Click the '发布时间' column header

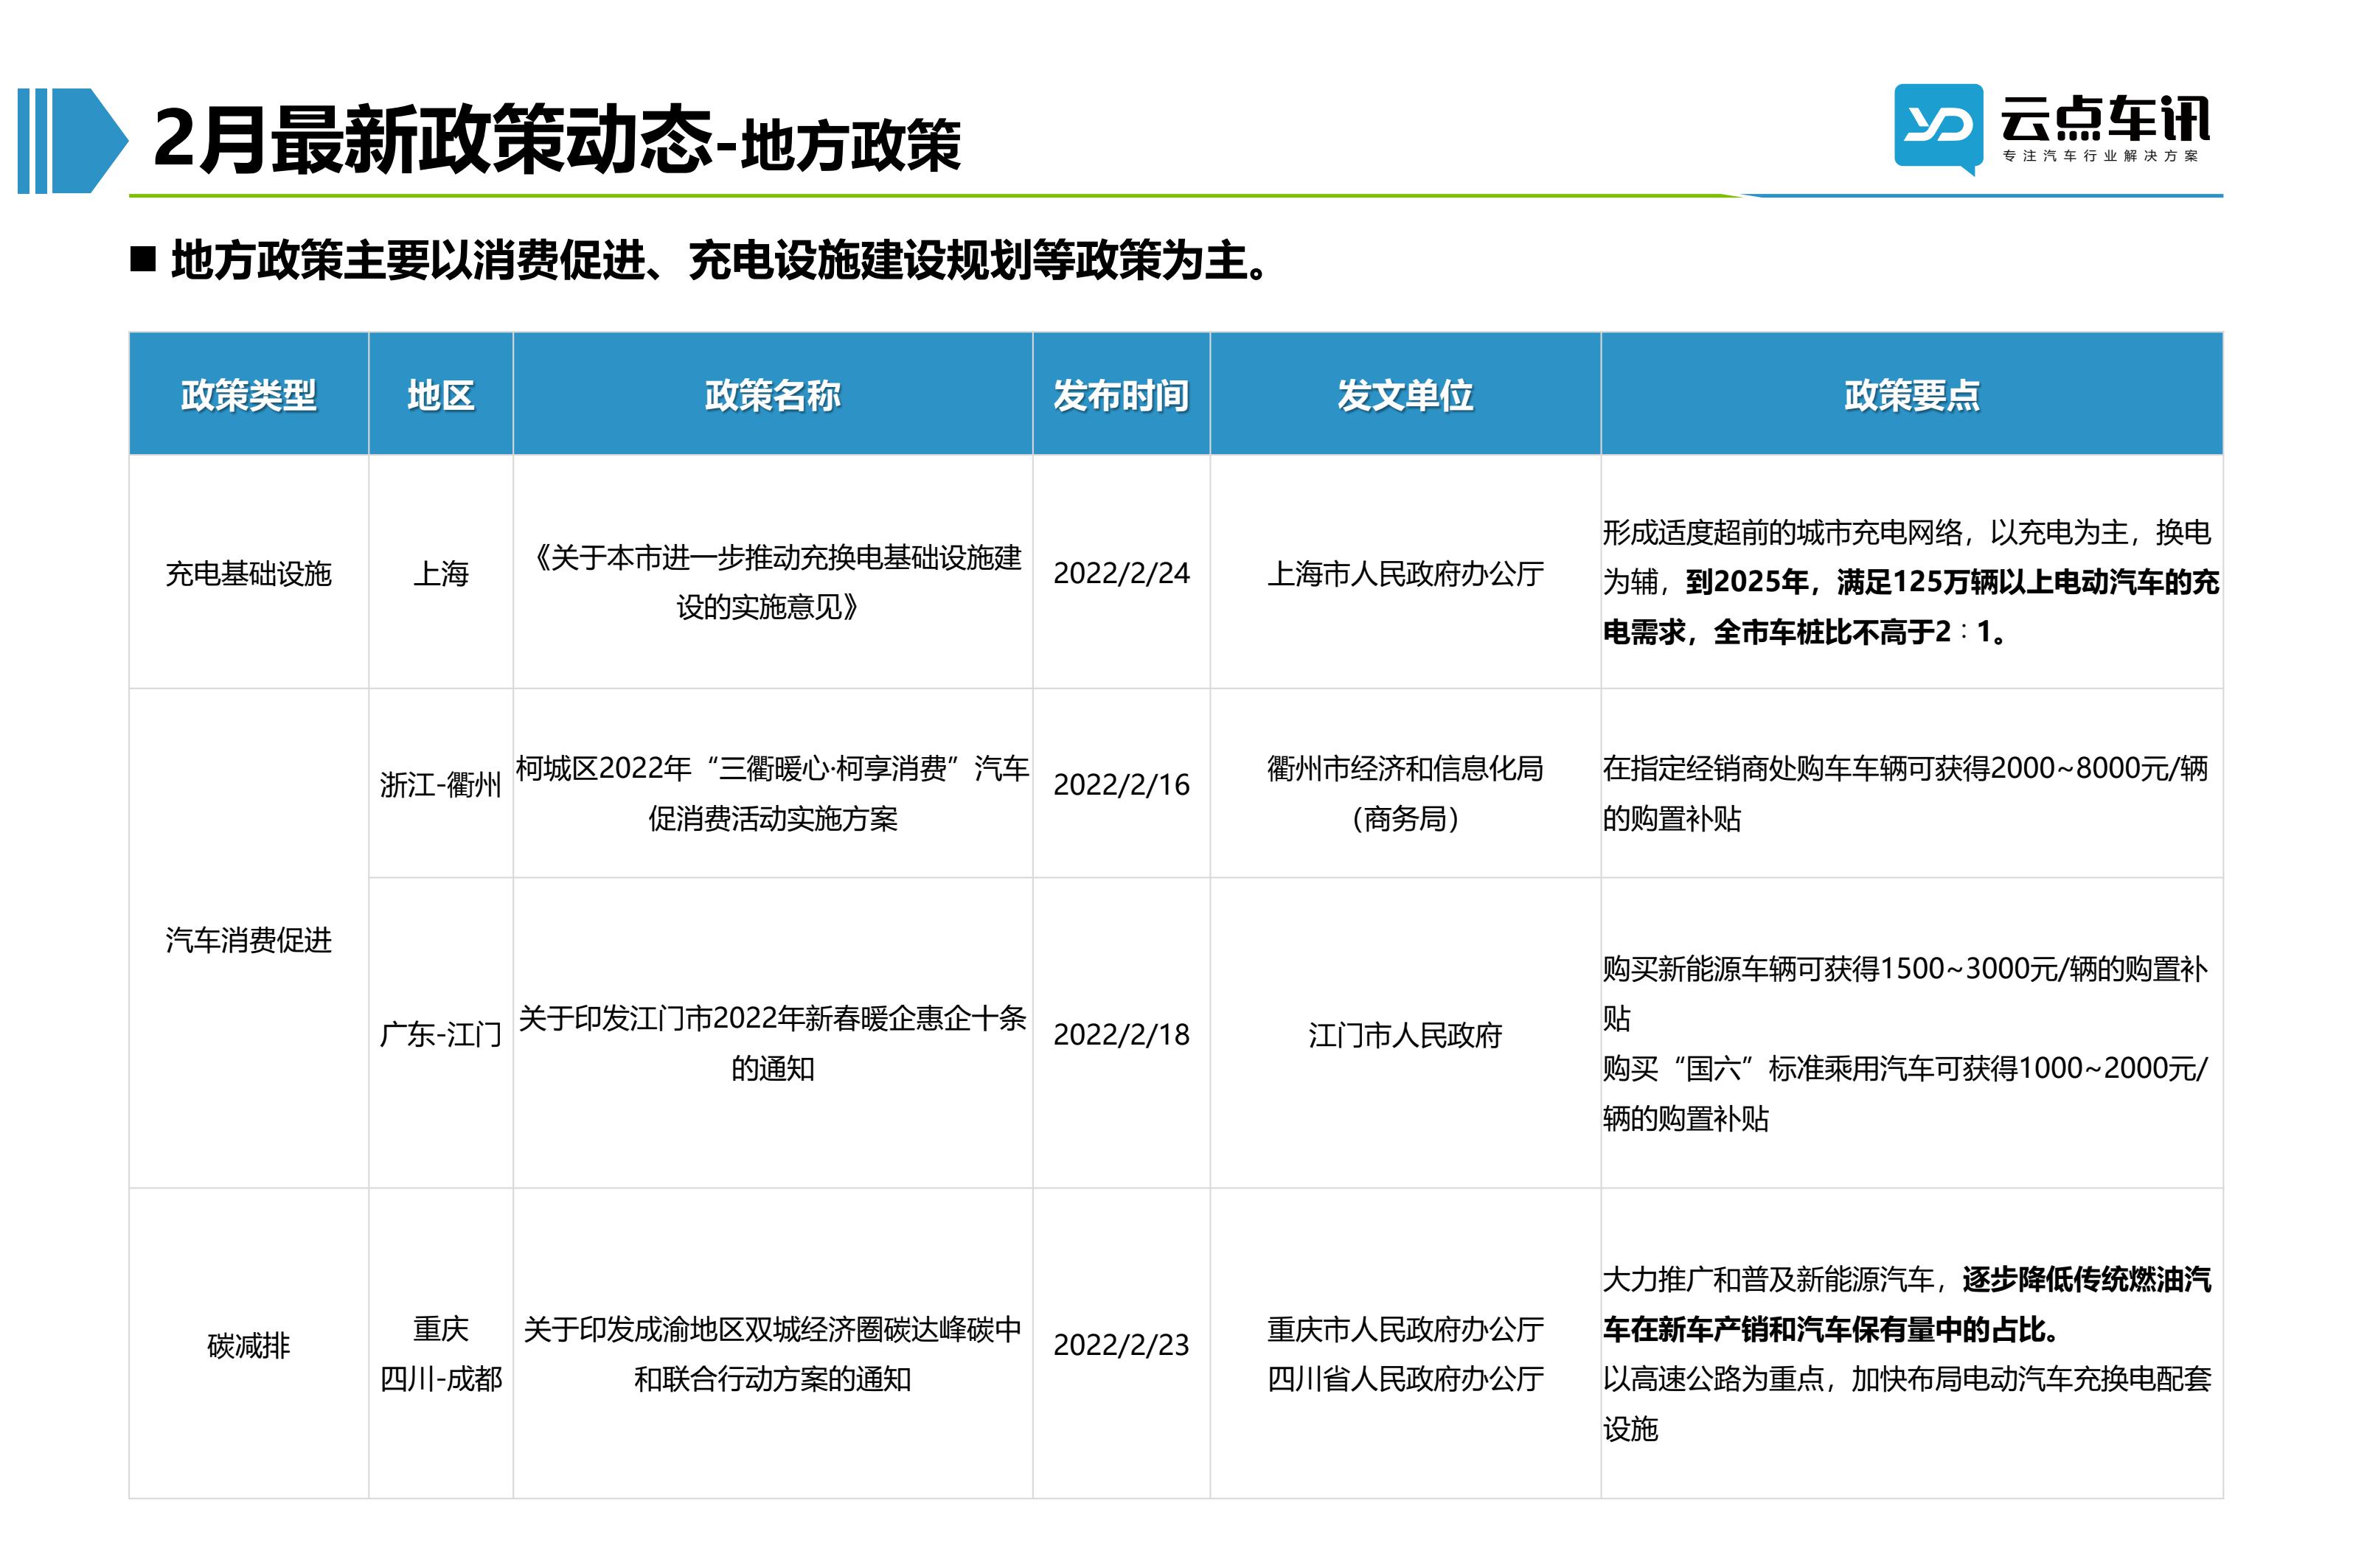(x=1121, y=395)
